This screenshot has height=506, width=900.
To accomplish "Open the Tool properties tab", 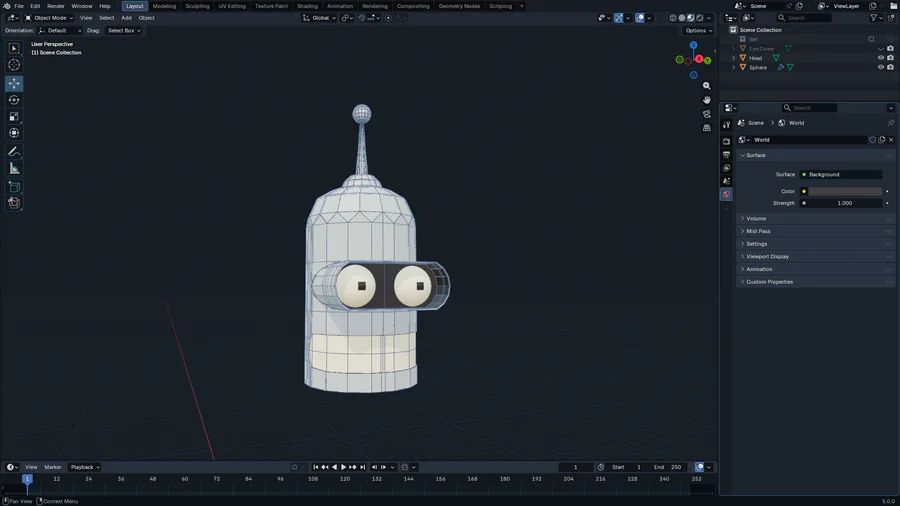I will coord(727,124).
